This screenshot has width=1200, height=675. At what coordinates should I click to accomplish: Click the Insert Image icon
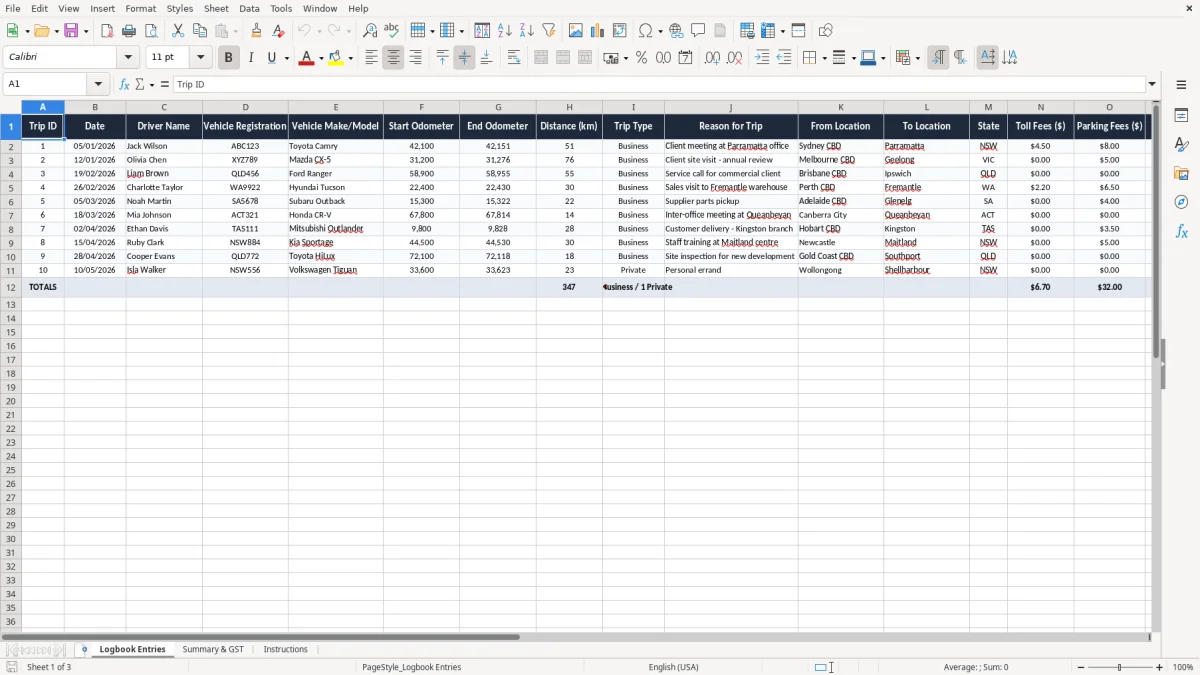click(x=576, y=31)
